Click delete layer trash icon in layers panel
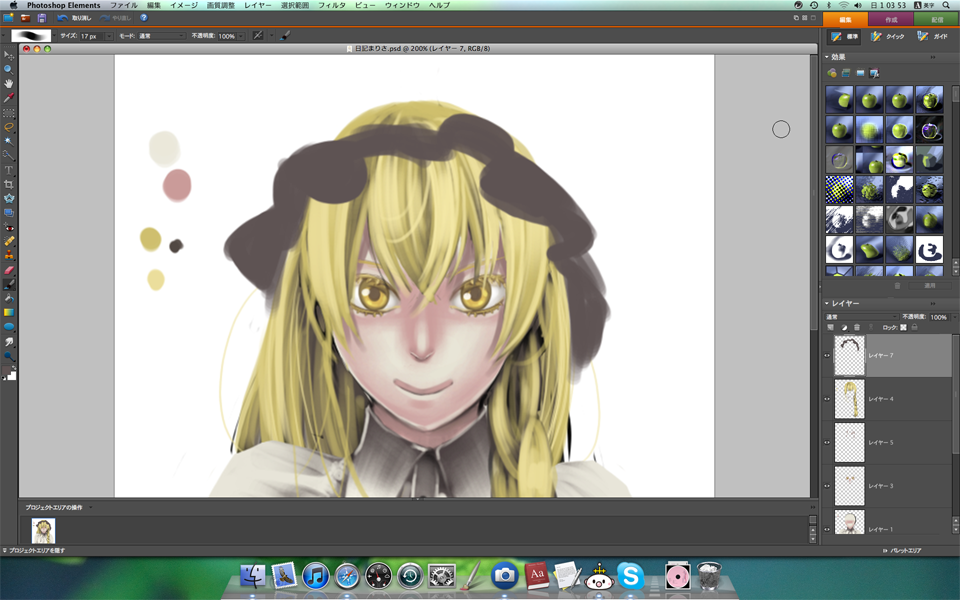This screenshot has height=600, width=960. [857, 328]
